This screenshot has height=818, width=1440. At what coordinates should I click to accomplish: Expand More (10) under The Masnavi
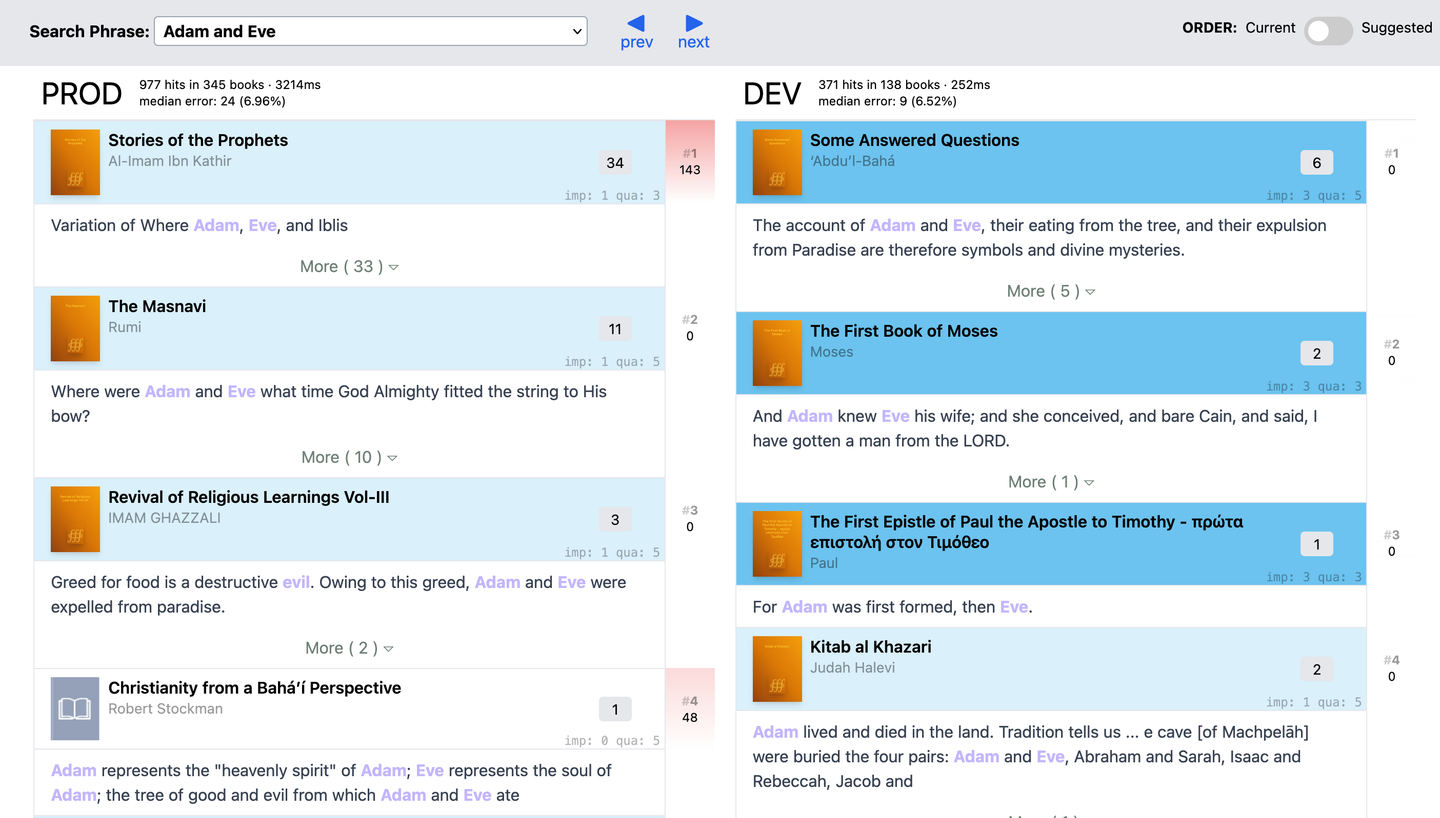[x=349, y=457]
